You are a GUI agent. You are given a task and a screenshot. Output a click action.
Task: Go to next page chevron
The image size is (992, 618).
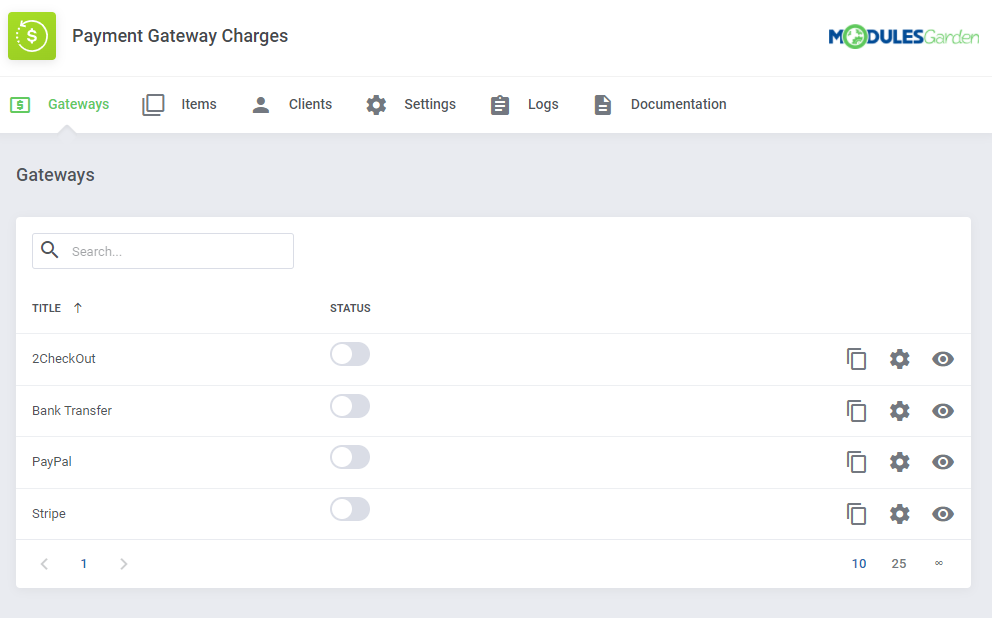coord(123,564)
